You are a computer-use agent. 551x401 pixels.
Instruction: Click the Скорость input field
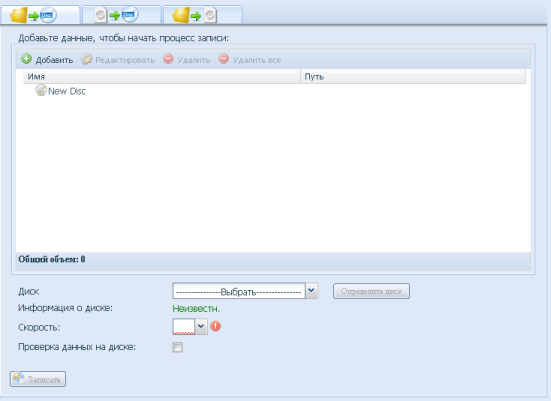click(183, 326)
